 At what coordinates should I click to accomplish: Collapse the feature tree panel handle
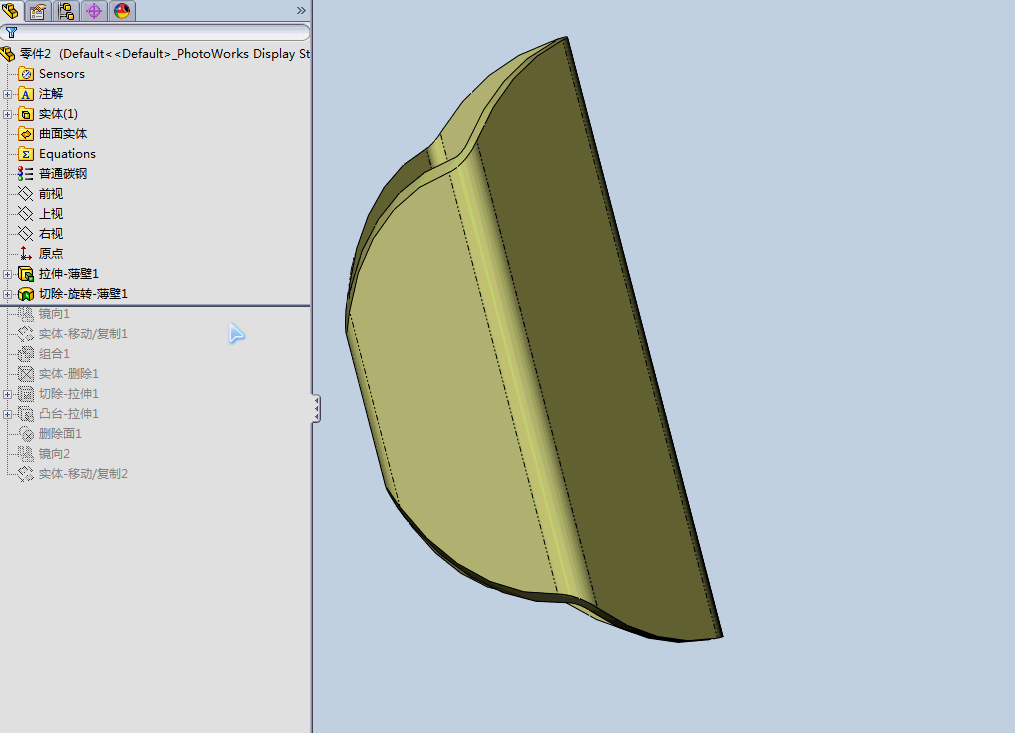316,409
